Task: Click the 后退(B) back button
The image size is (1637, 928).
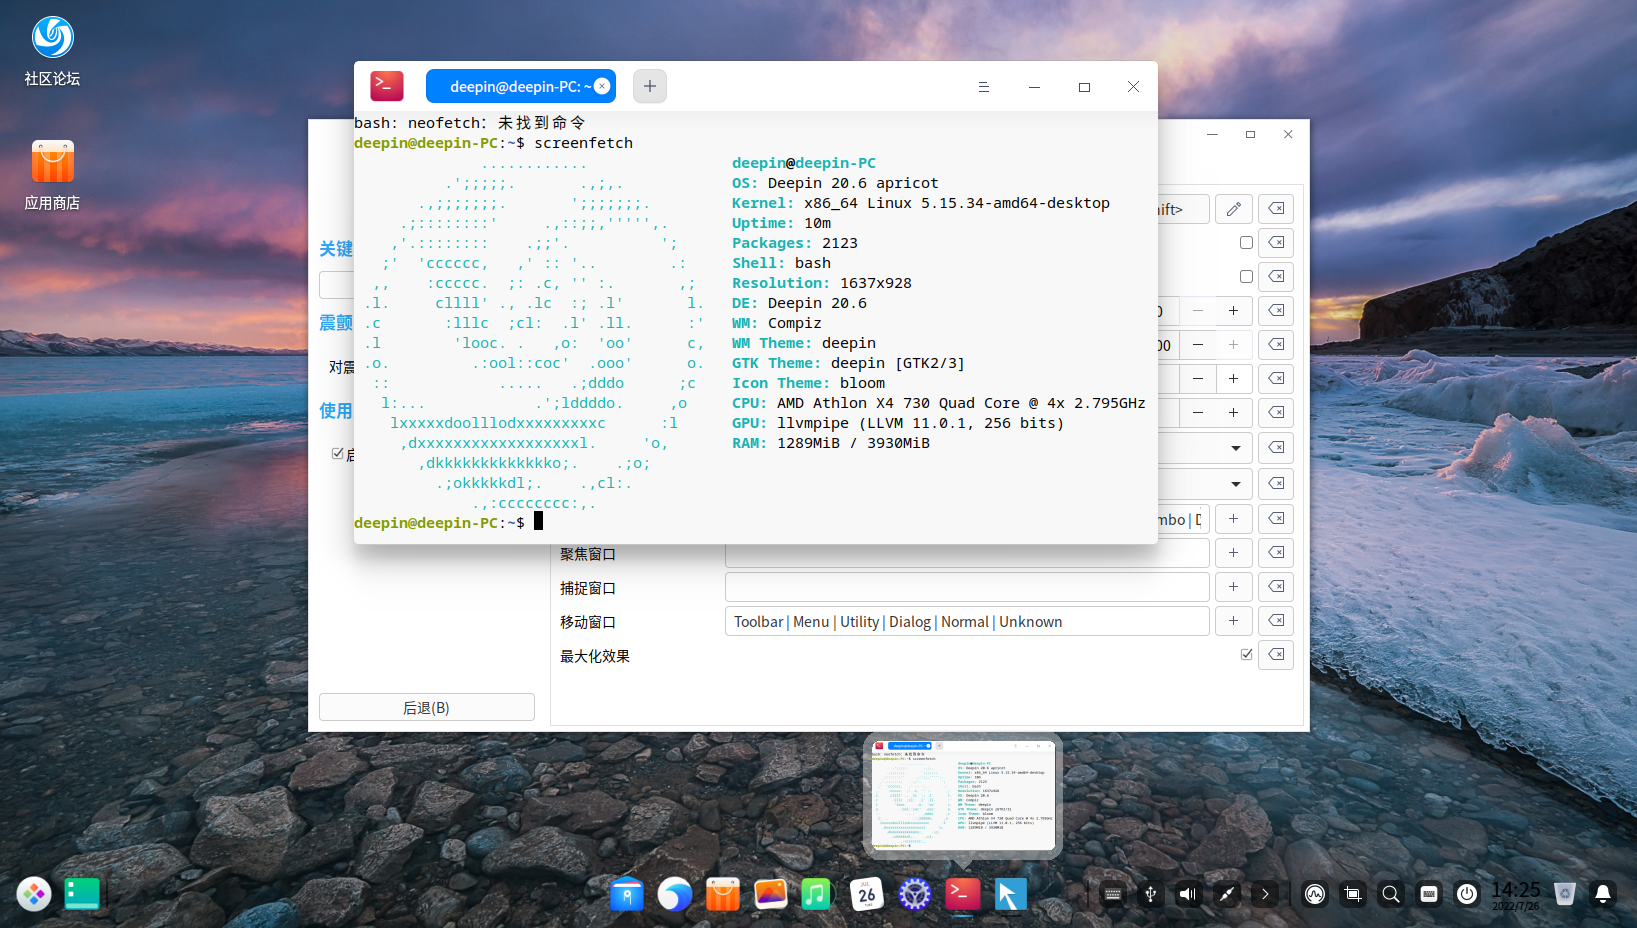Action: click(426, 707)
